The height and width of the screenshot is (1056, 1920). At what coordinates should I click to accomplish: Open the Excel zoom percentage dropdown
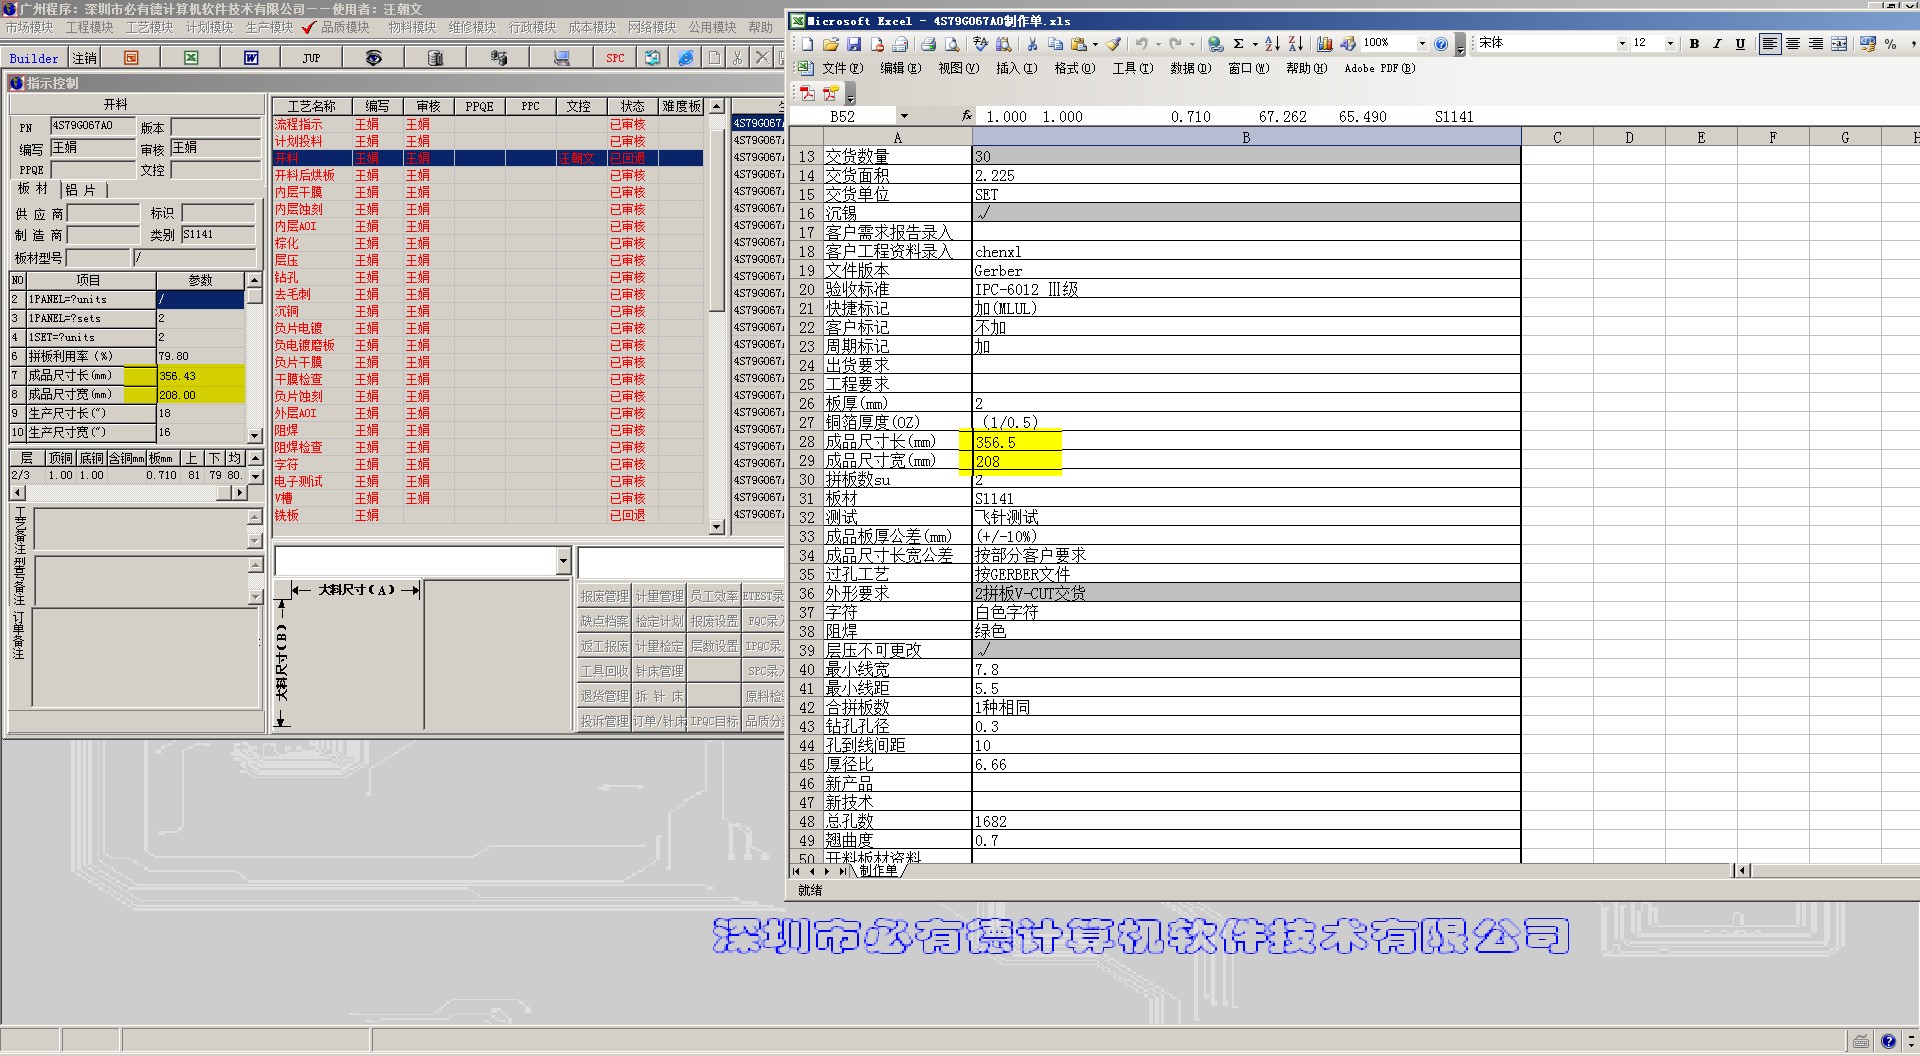[1421, 44]
